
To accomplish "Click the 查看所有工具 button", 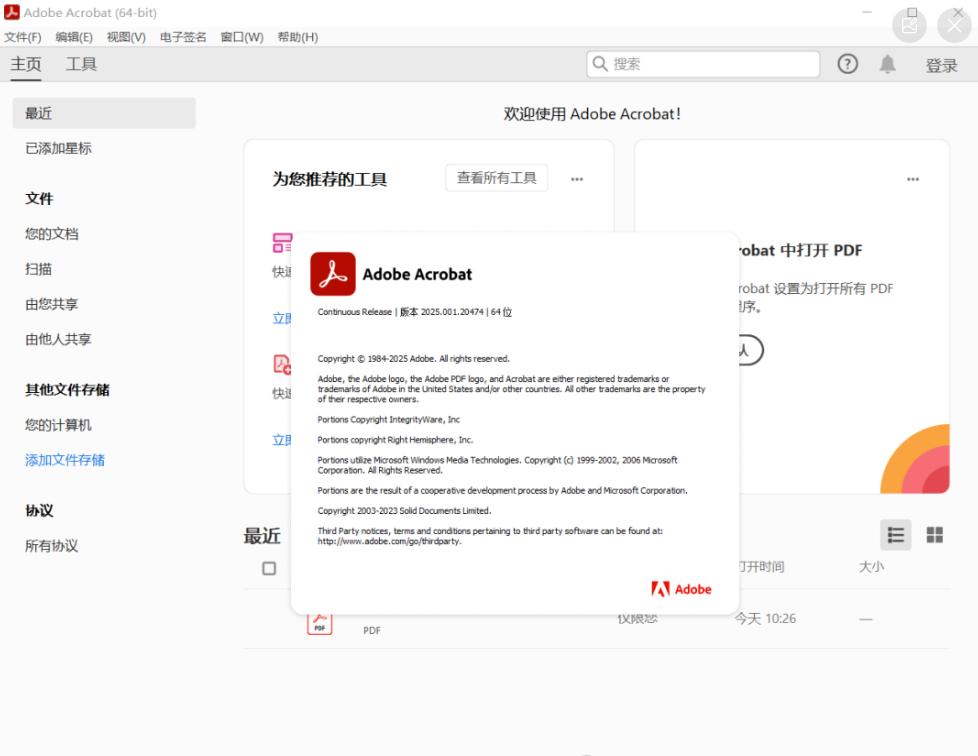I will tap(496, 178).
